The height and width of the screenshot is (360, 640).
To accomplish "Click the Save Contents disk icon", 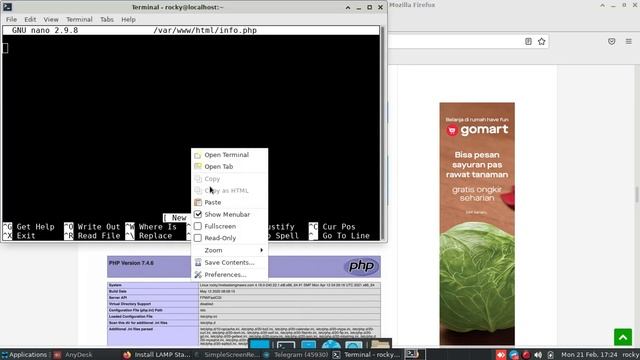I will [x=198, y=262].
